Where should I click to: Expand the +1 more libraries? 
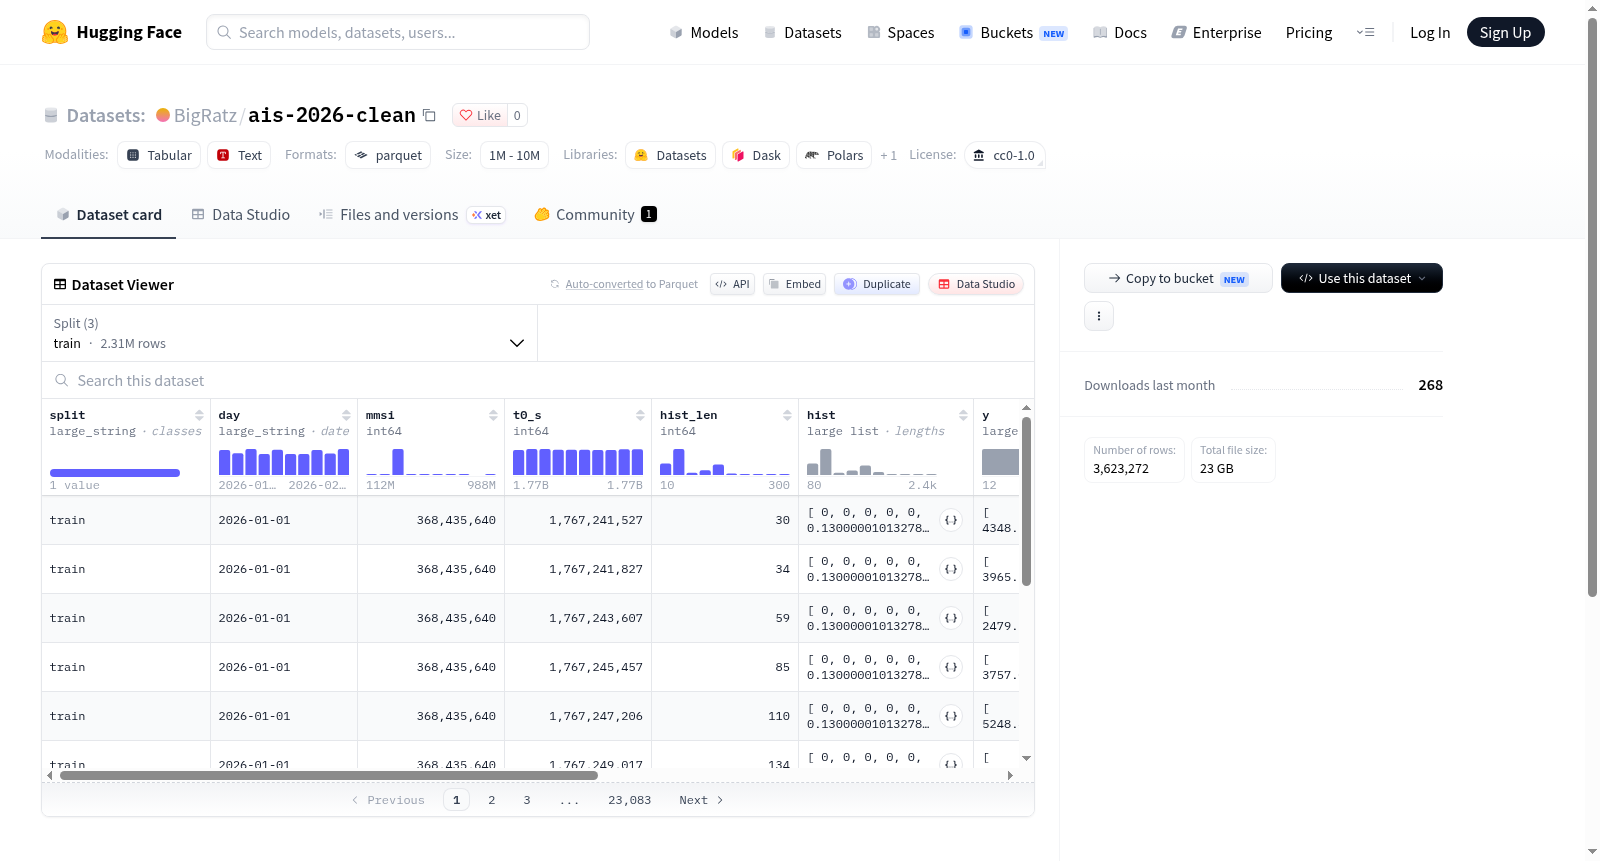pos(888,156)
